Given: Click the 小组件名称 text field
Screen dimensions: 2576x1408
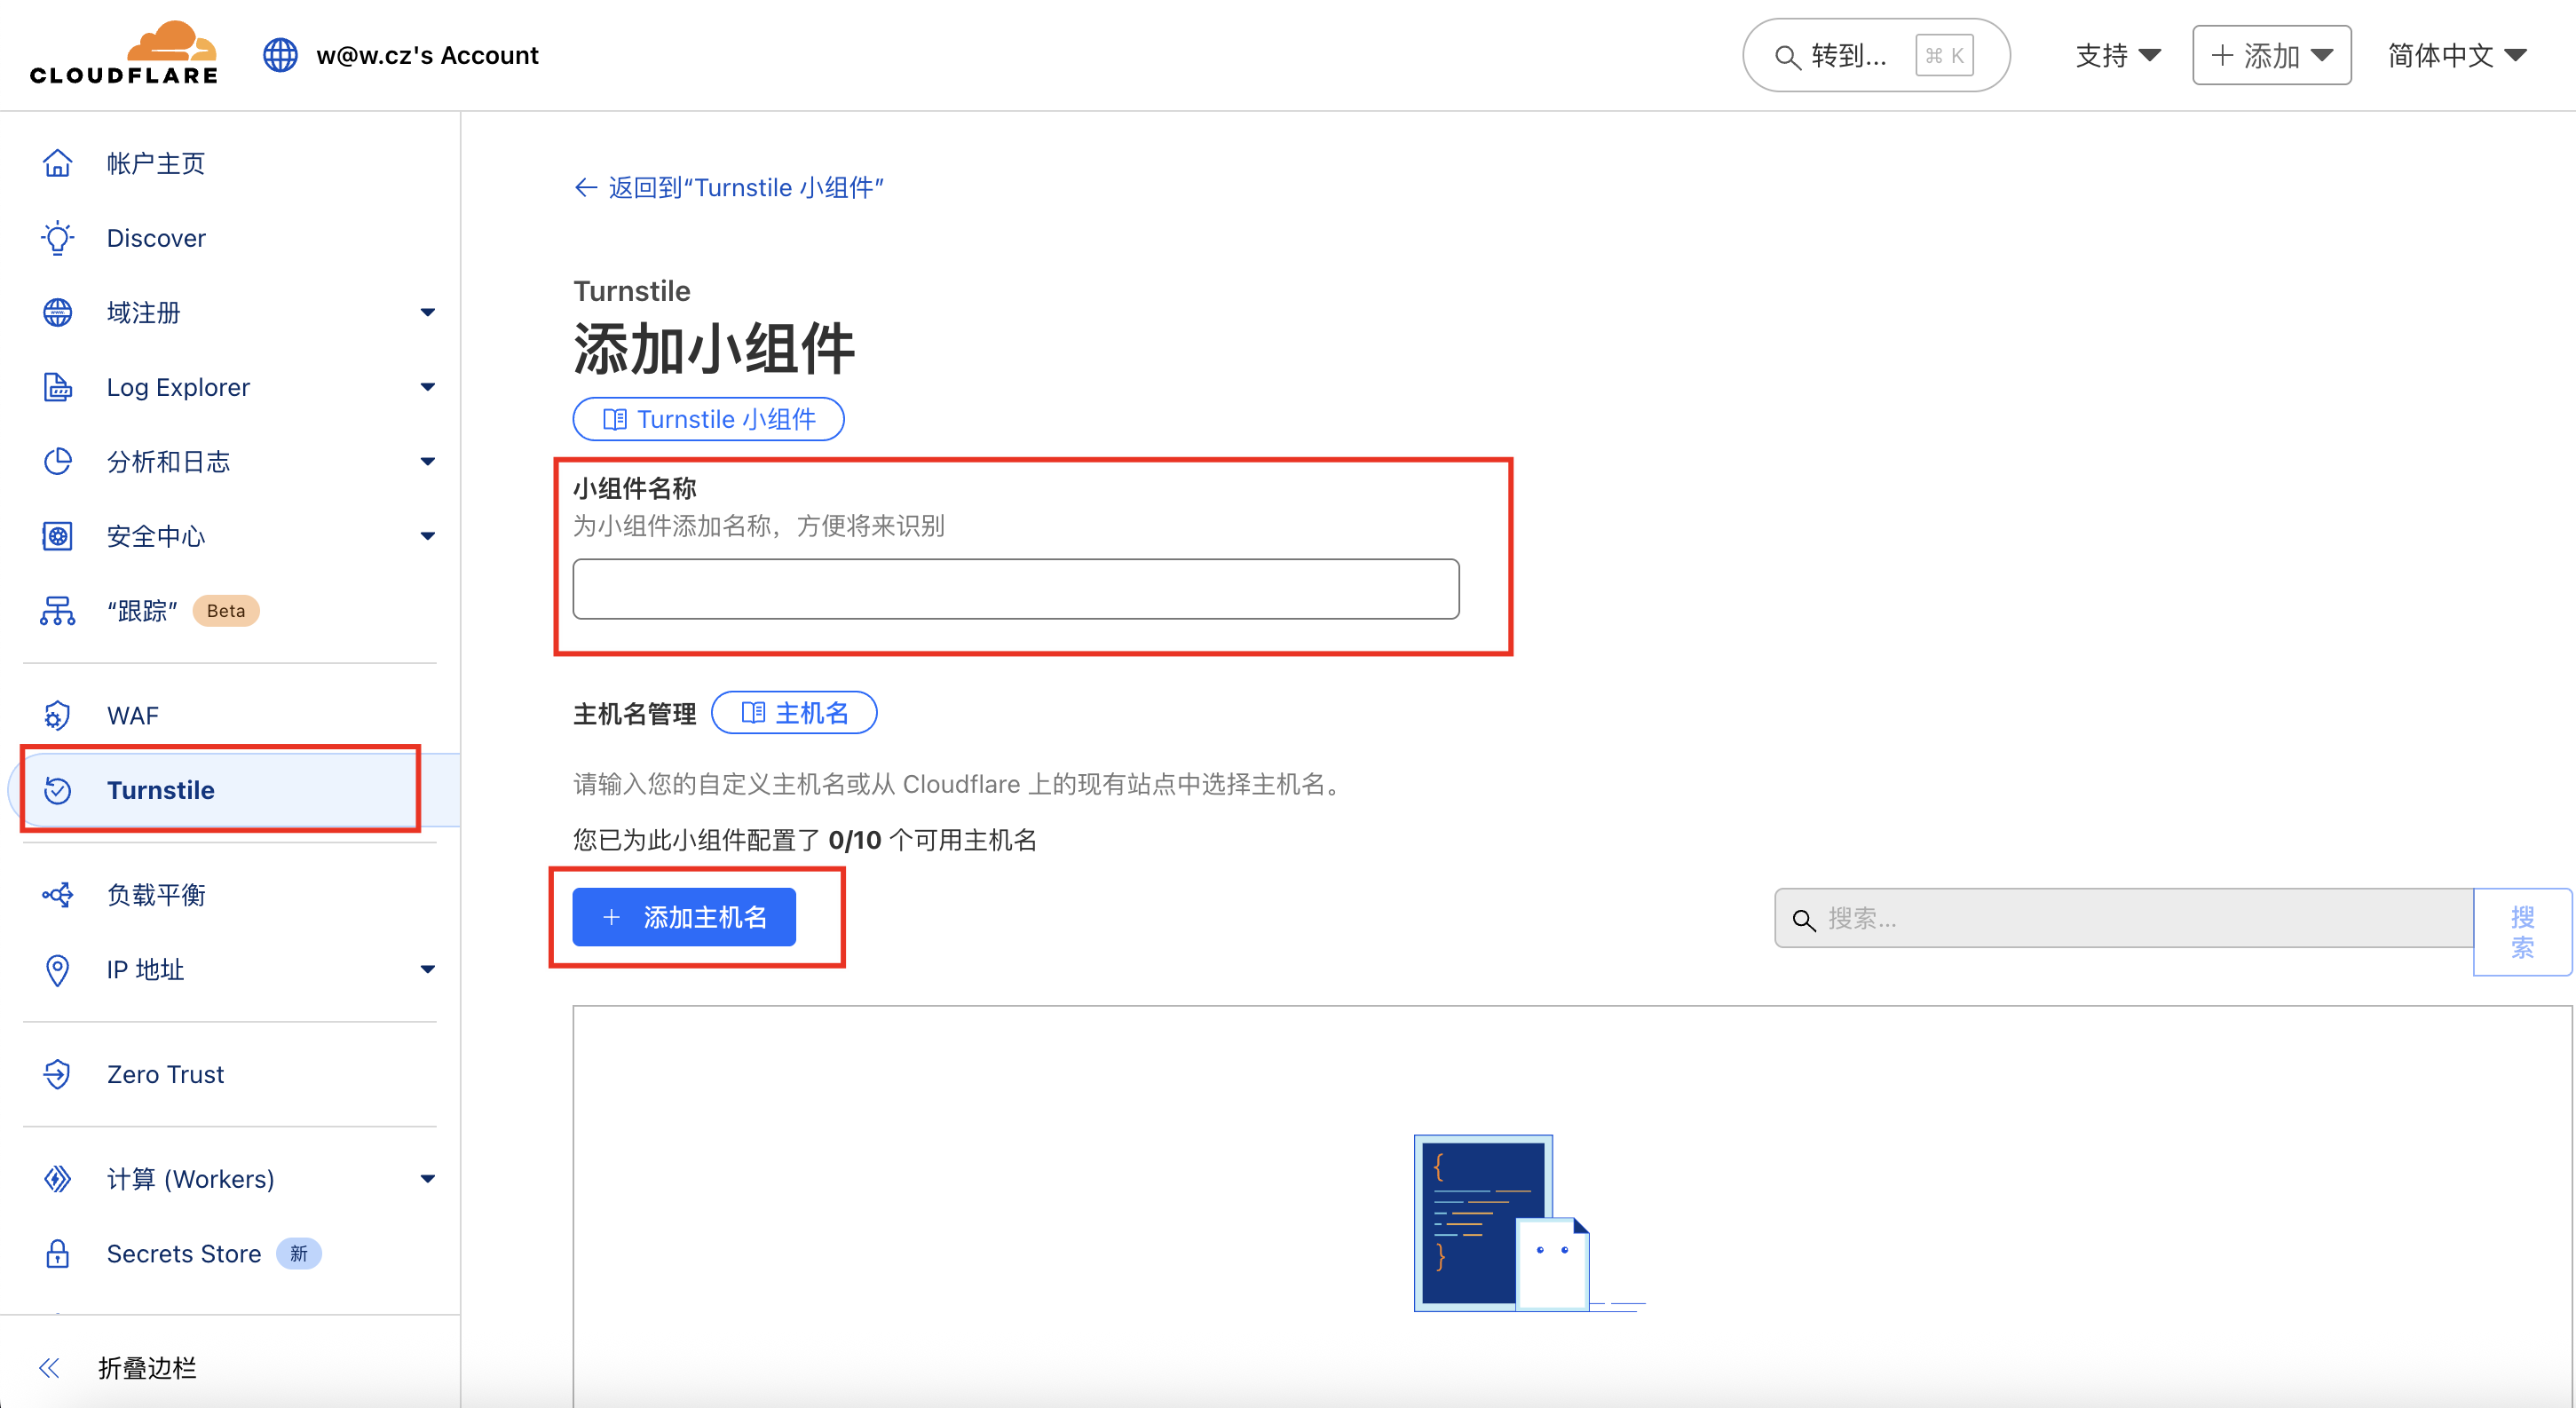Looking at the screenshot, I should [1015, 589].
